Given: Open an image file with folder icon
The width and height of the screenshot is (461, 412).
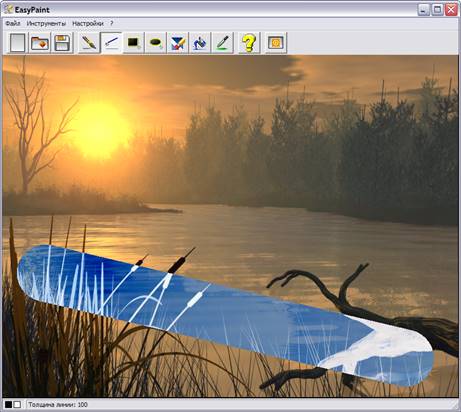Looking at the screenshot, I should pyautogui.click(x=40, y=43).
